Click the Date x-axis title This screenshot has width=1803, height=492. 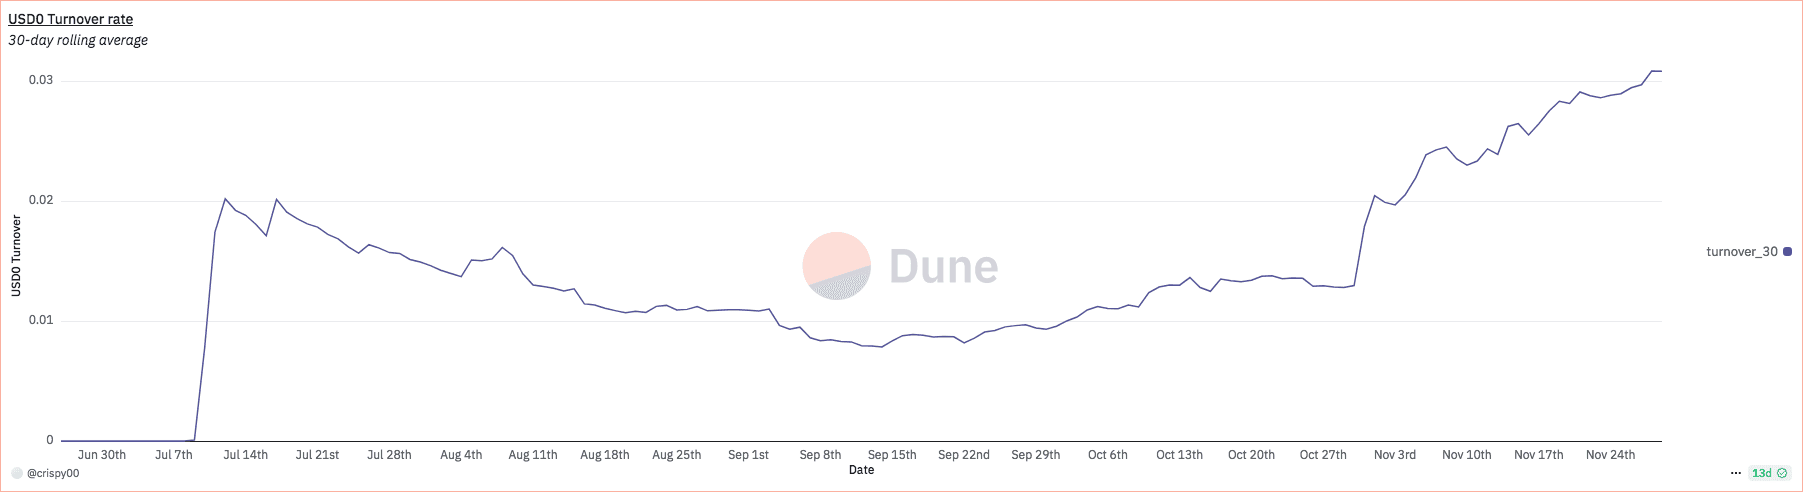click(861, 470)
